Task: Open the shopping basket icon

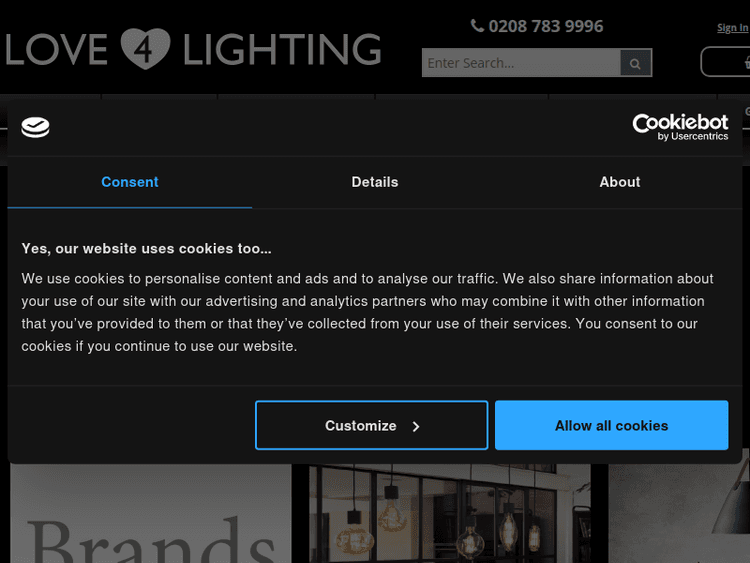Action: 744,63
